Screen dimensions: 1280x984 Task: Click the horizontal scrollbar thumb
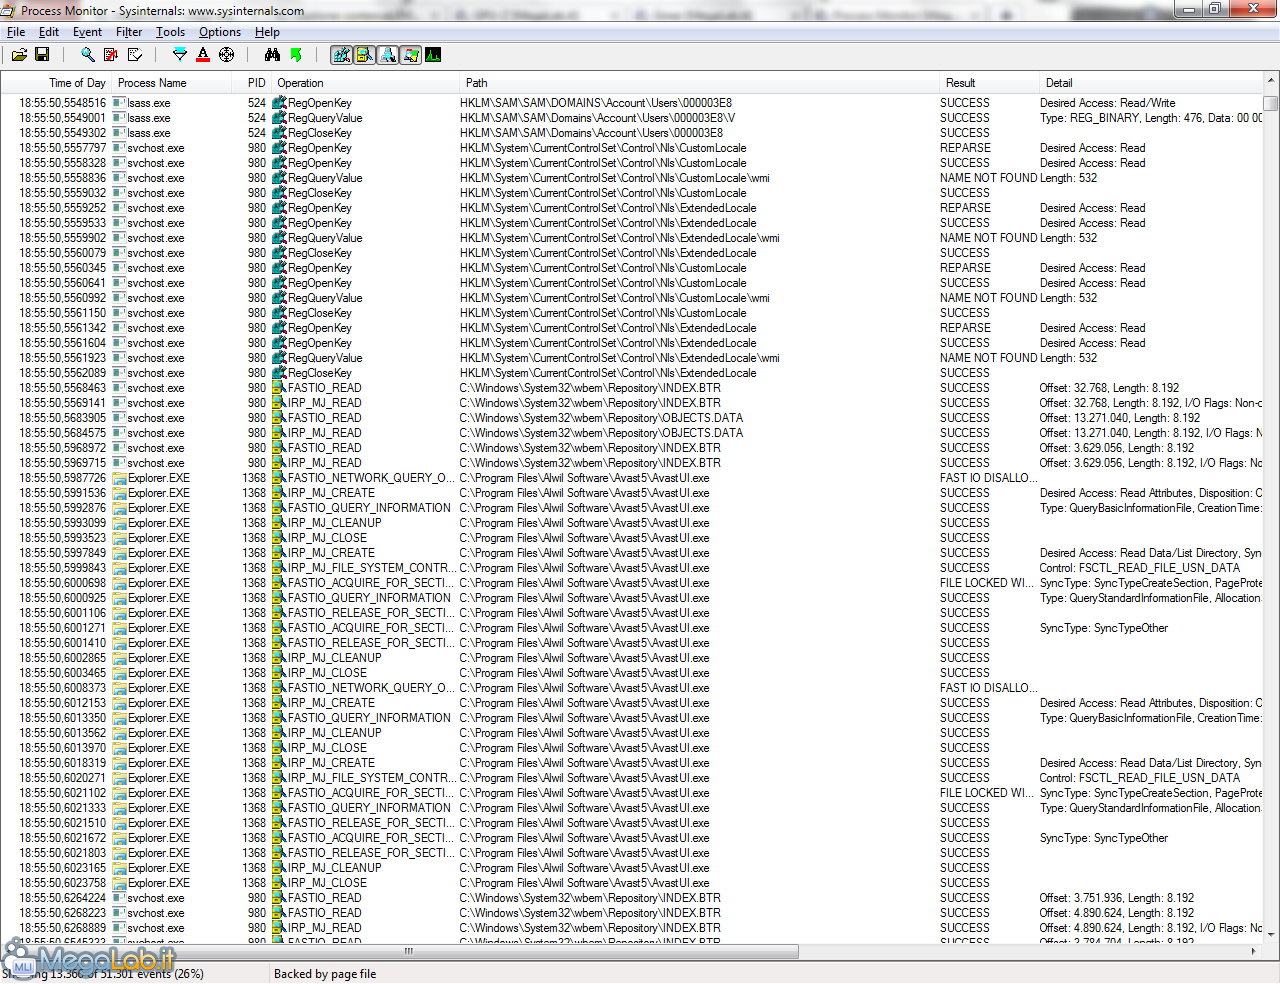point(408,951)
